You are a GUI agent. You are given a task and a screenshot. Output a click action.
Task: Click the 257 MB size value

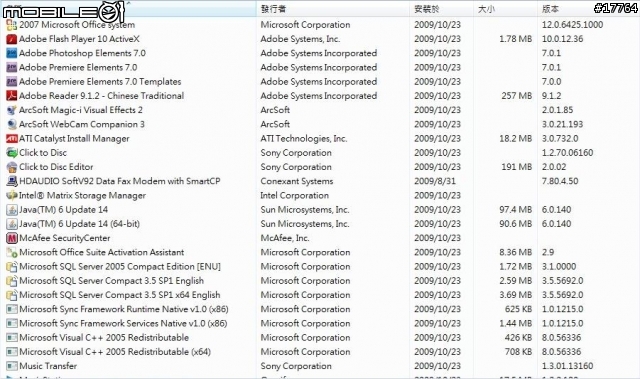pos(517,96)
